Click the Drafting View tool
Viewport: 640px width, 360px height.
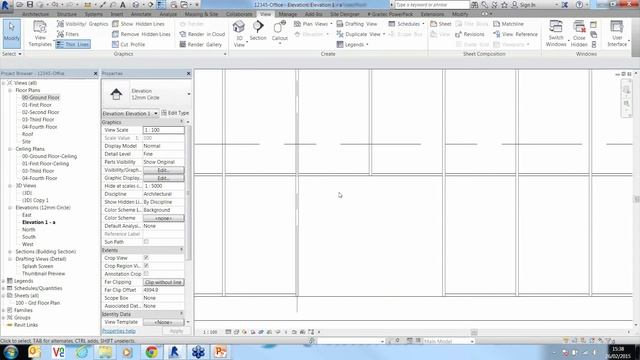tap(357, 24)
